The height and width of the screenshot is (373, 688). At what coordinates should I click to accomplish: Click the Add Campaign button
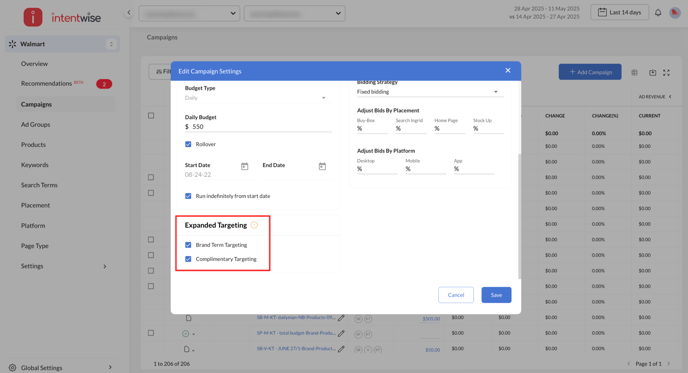590,72
